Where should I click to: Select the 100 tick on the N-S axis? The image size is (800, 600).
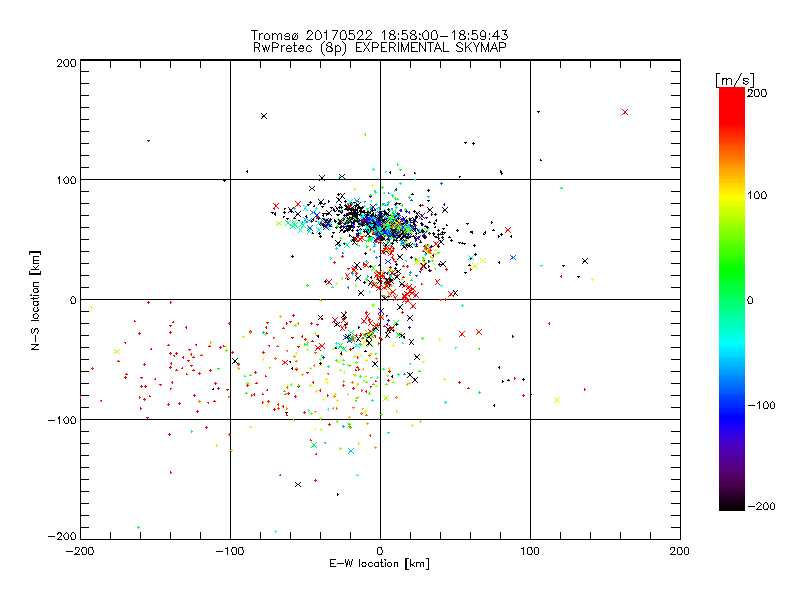[66, 180]
